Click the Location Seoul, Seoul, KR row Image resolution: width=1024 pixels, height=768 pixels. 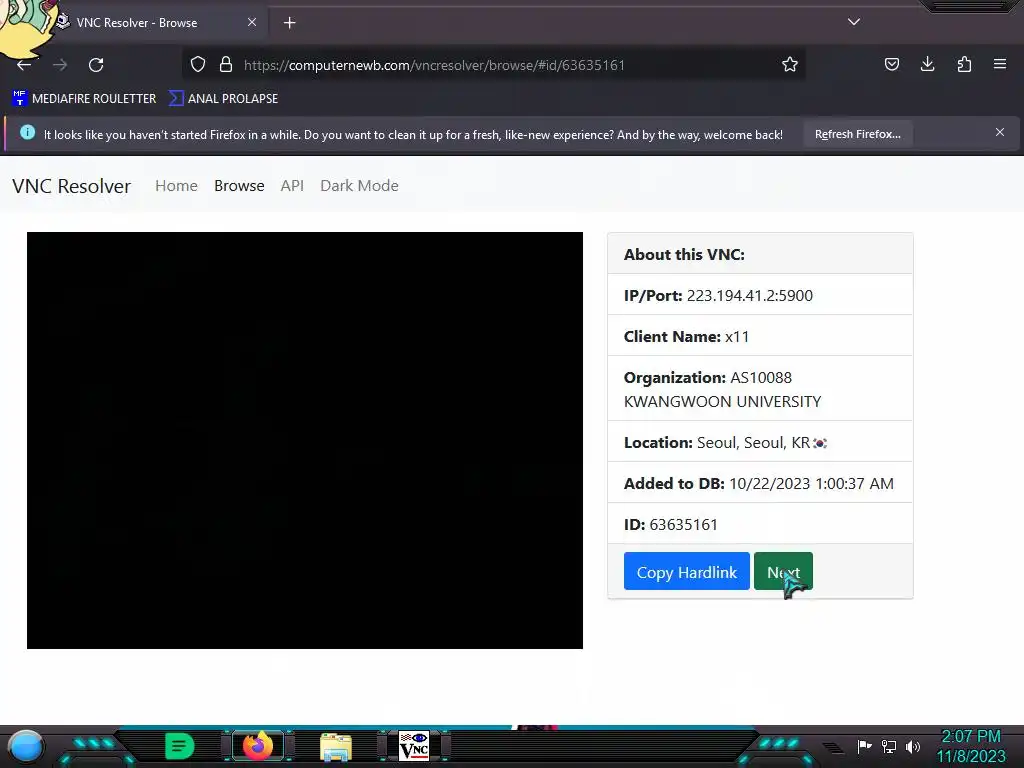tap(760, 442)
